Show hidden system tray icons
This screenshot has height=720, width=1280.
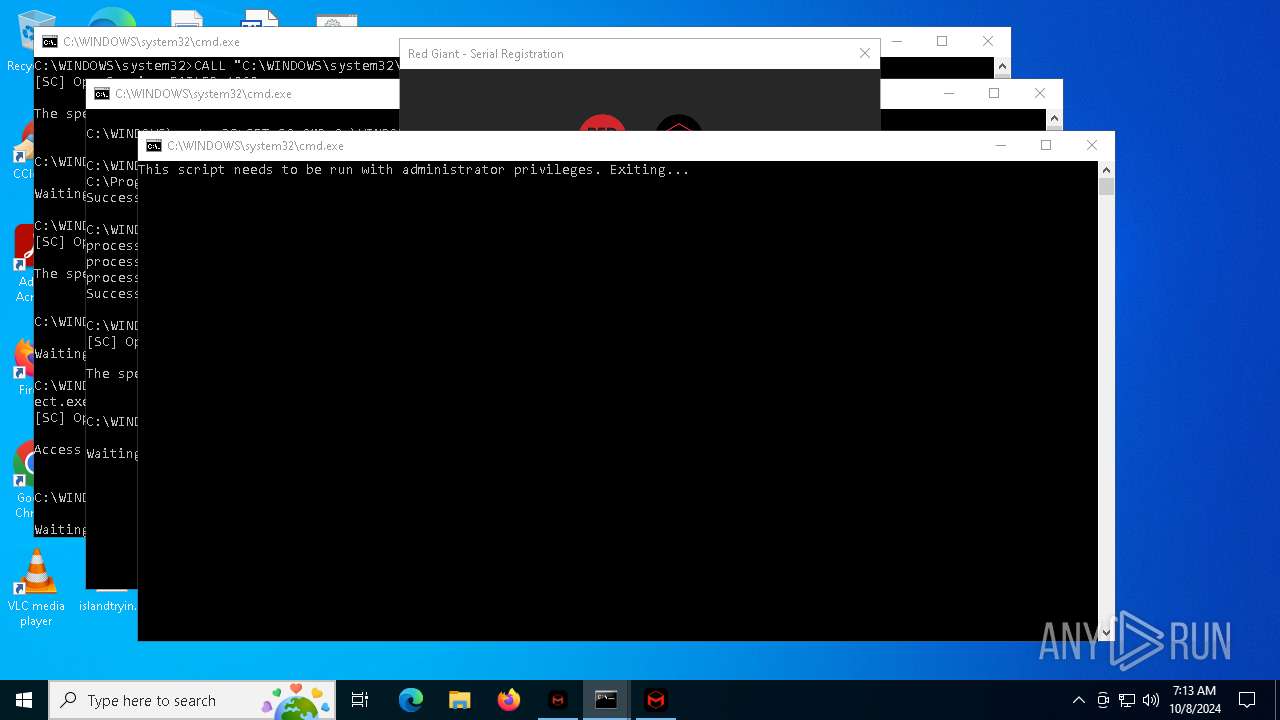[1078, 700]
